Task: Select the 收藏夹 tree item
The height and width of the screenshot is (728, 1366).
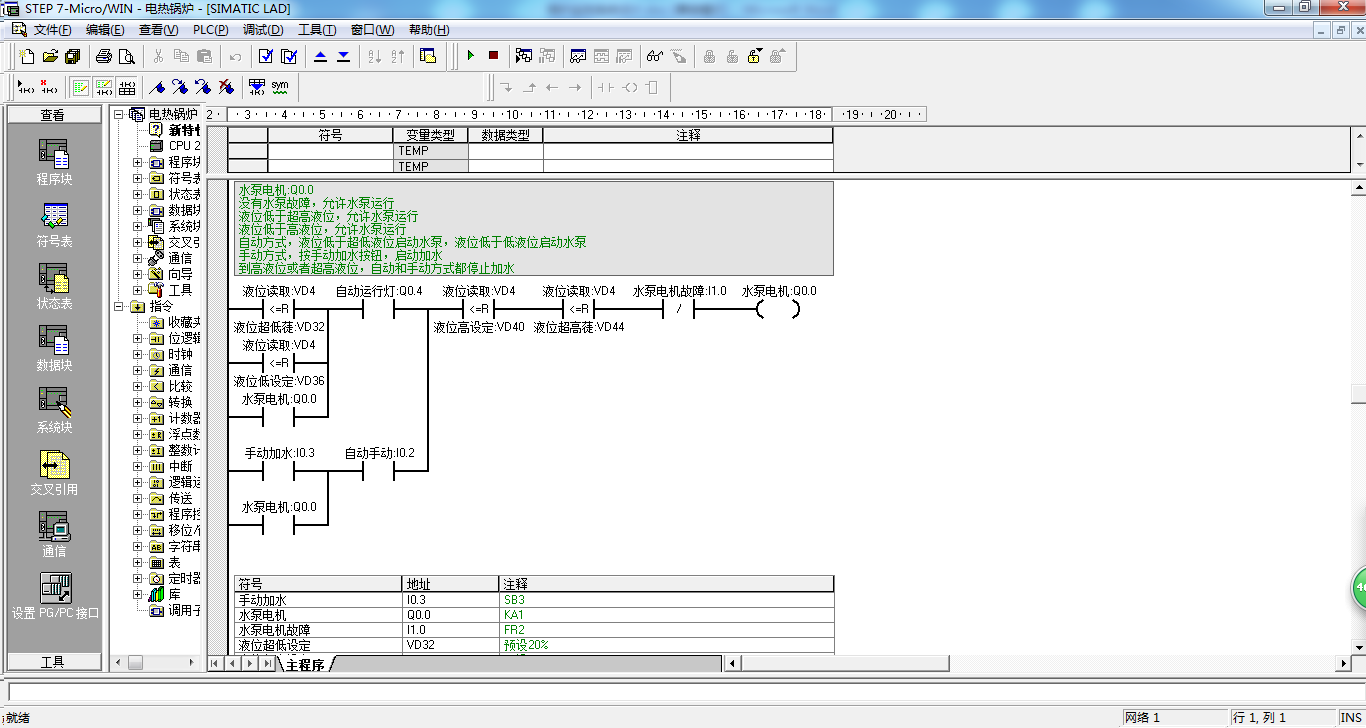Action: pos(176,322)
